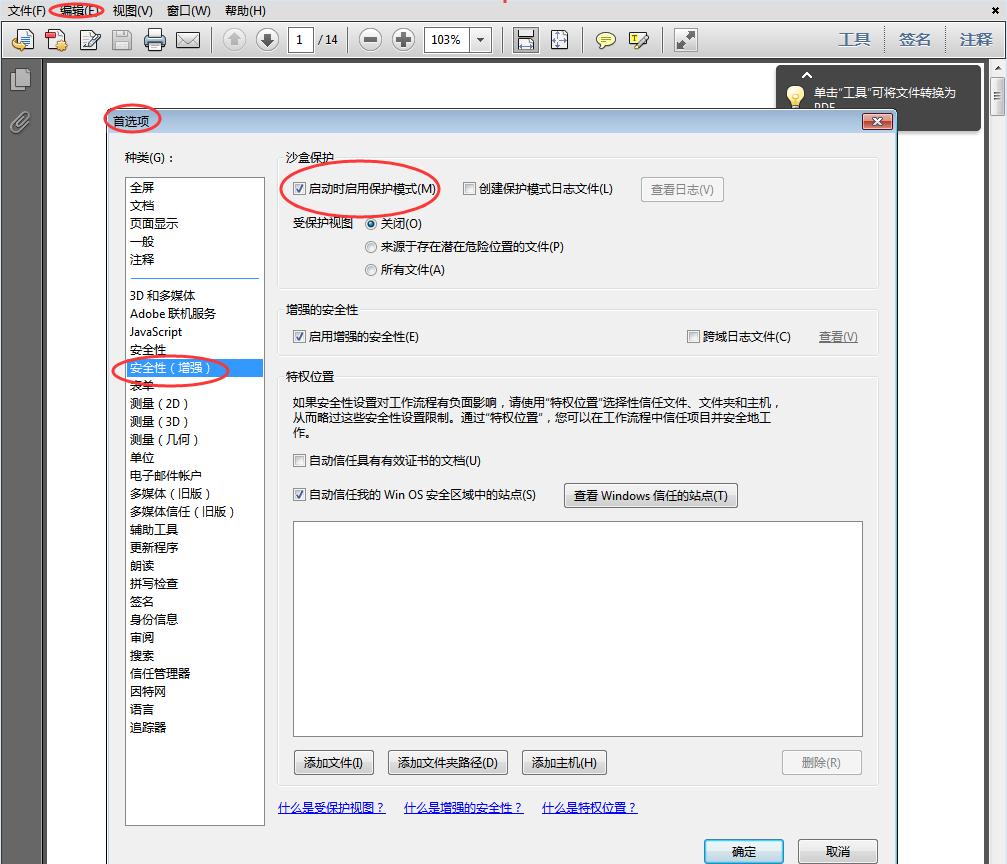Viewport: 1007px width, 864px height.
Task: Confirm preferences with the 确定 button
Action: tap(743, 849)
